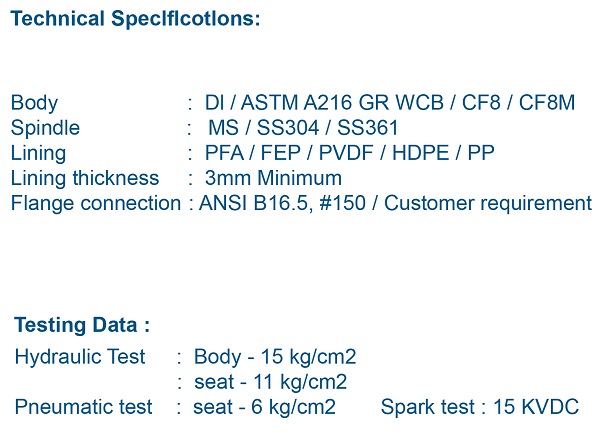
Task: Click the Customer requirement text
Action: click(488, 204)
